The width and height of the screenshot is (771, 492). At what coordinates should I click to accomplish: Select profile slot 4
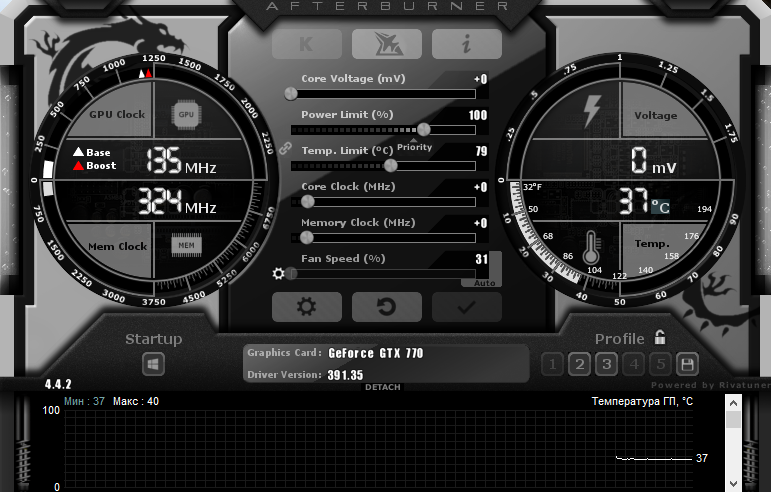[634, 364]
